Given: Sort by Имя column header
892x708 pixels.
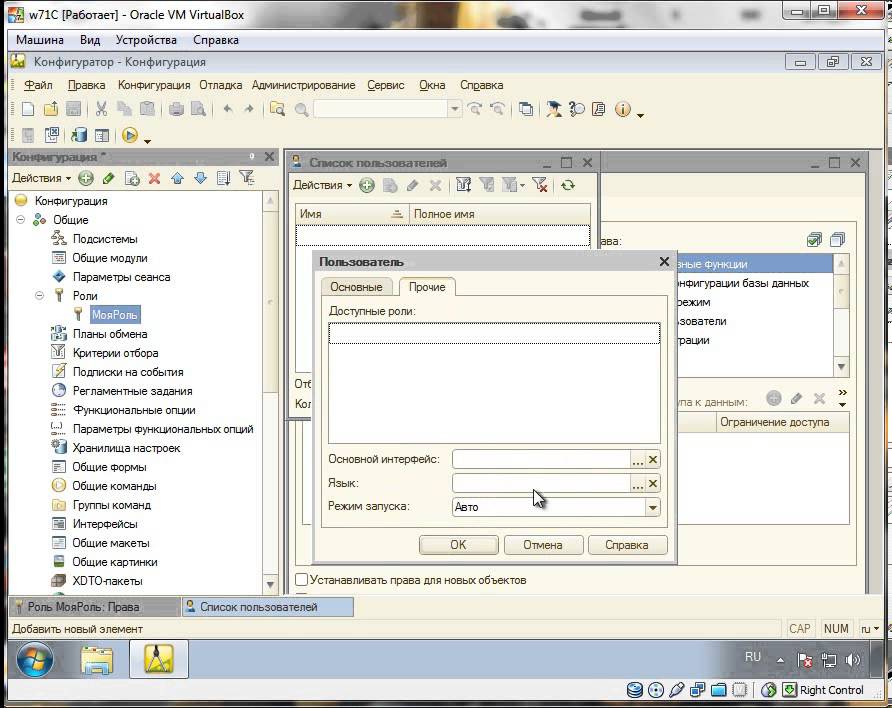Looking at the screenshot, I should pos(352,214).
